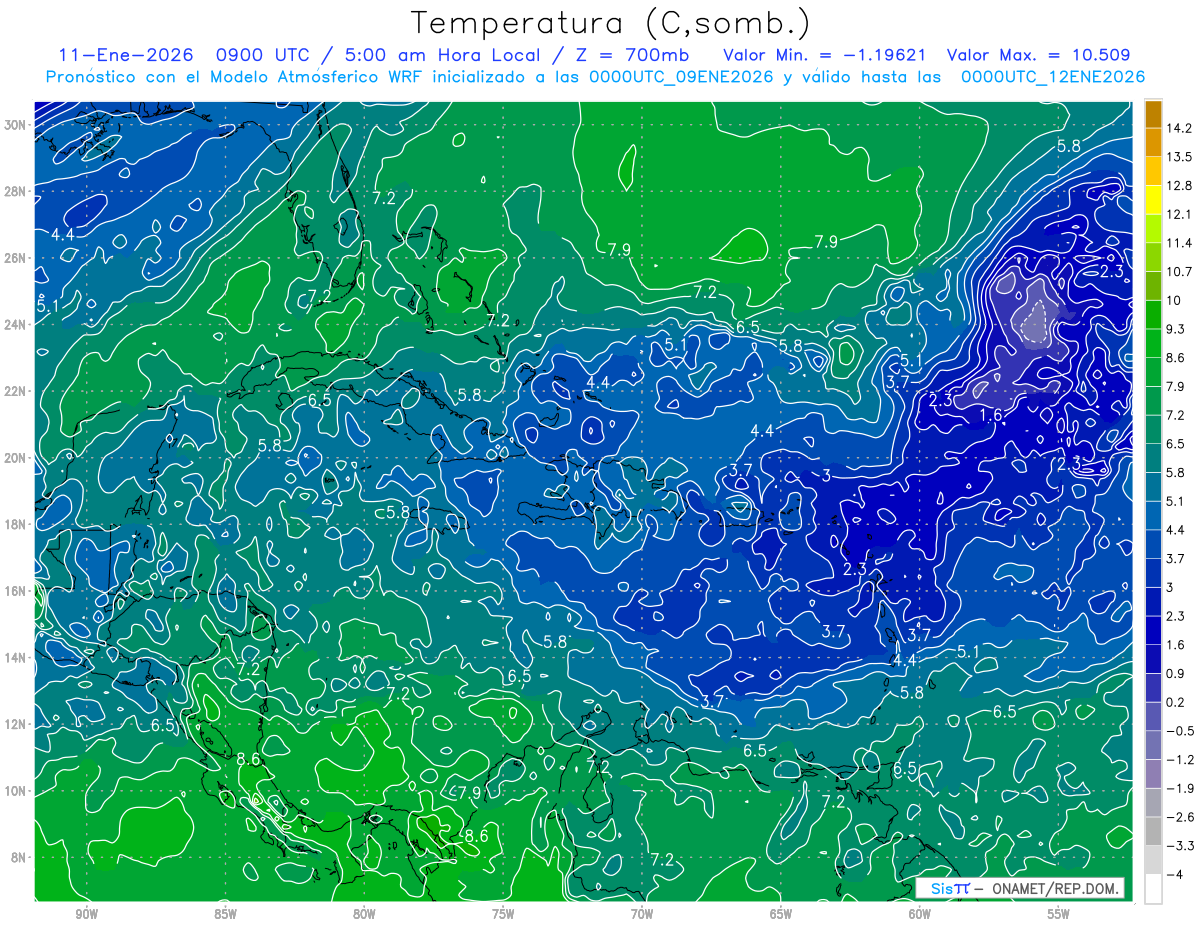Click the "65W" longitude axis label
The width and height of the screenshot is (1200, 927).
(x=781, y=914)
